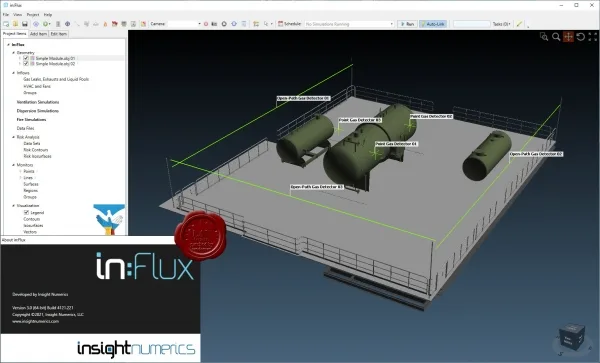
Task: Select Gas Leaks, Exhausts and Liquid Pools
Action: (x=56, y=79)
